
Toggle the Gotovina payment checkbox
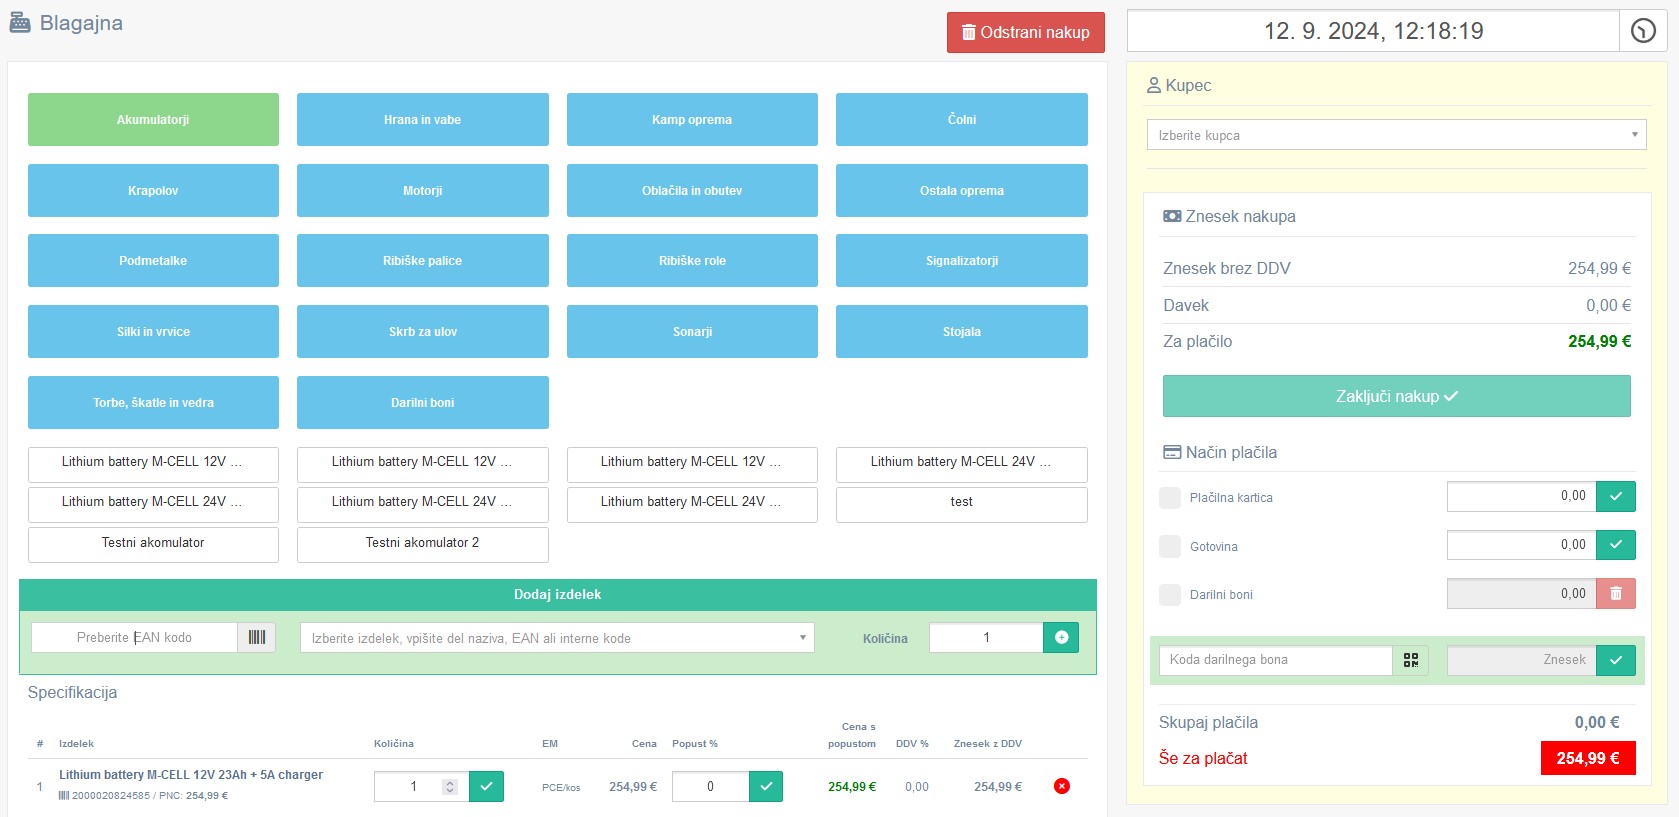click(1169, 547)
